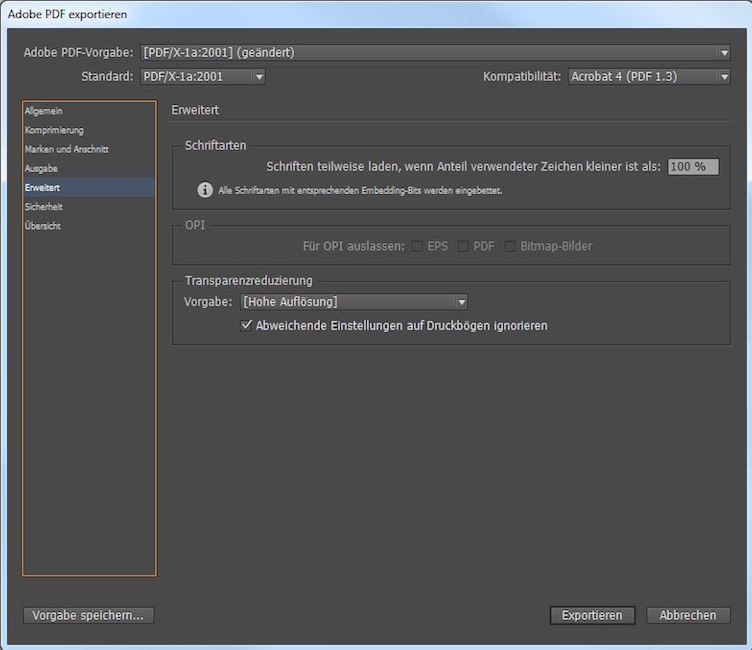Toggle the Bitmap-Bilder checkbox for OPI
This screenshot has width=752, height=650.
coord(510,246)
